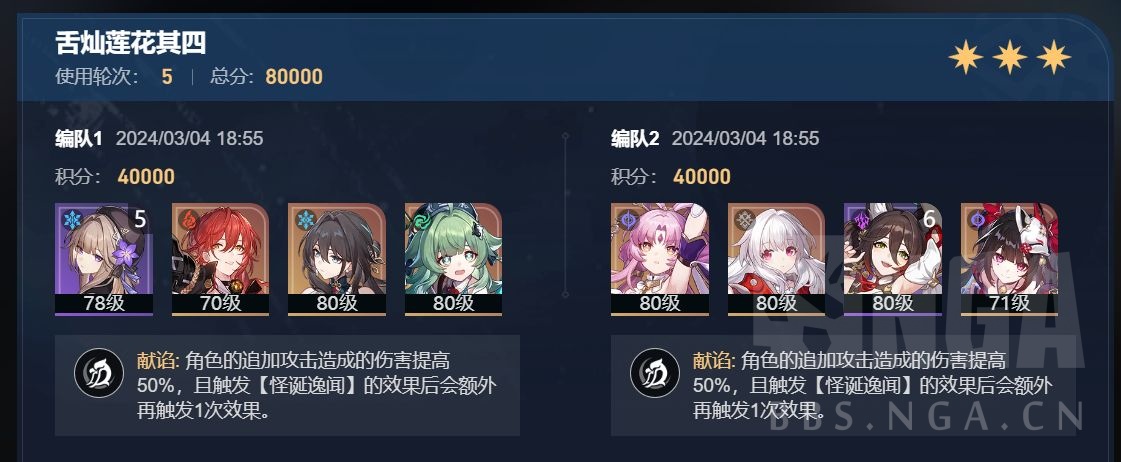Screen dimensions: 1121x462
Task: Select the pink-haired level 80 character
Action: click(660, 259)
